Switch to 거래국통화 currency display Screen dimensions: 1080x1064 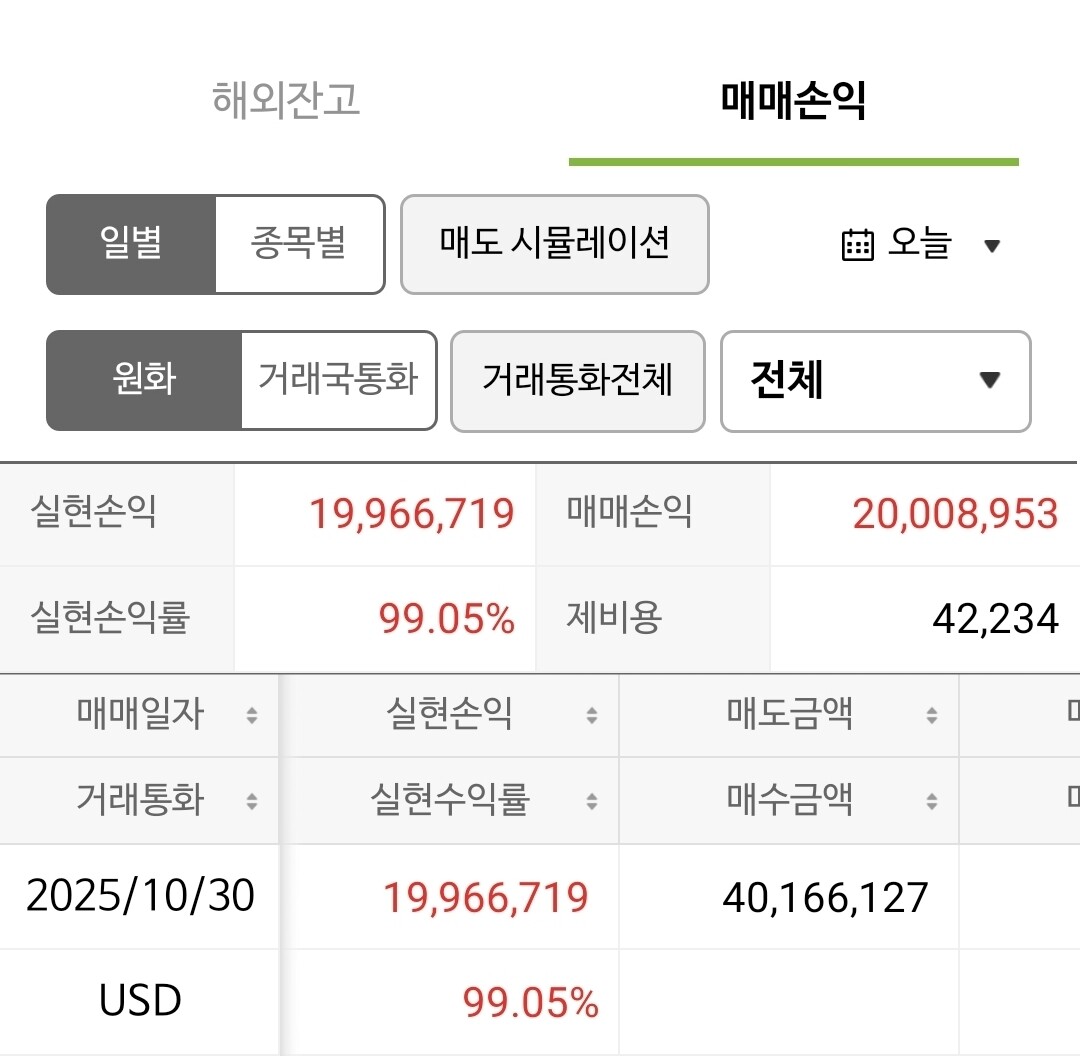point(338,381)
